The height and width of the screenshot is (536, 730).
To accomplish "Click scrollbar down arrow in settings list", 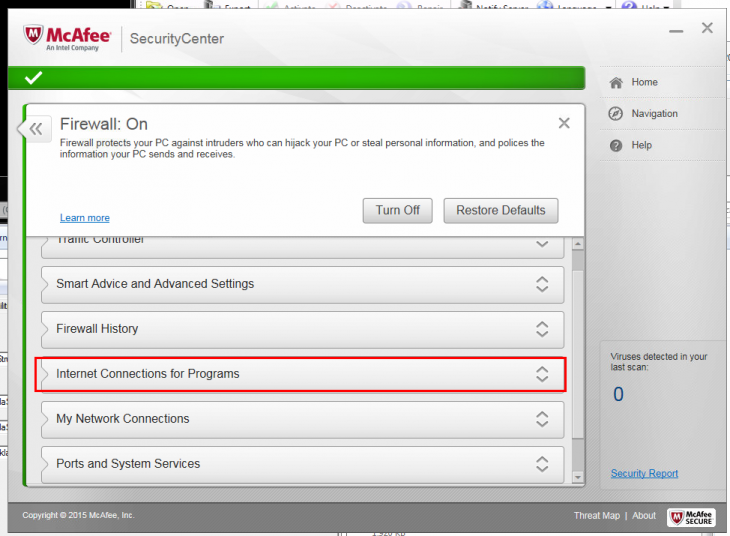I will coord(578,477).
